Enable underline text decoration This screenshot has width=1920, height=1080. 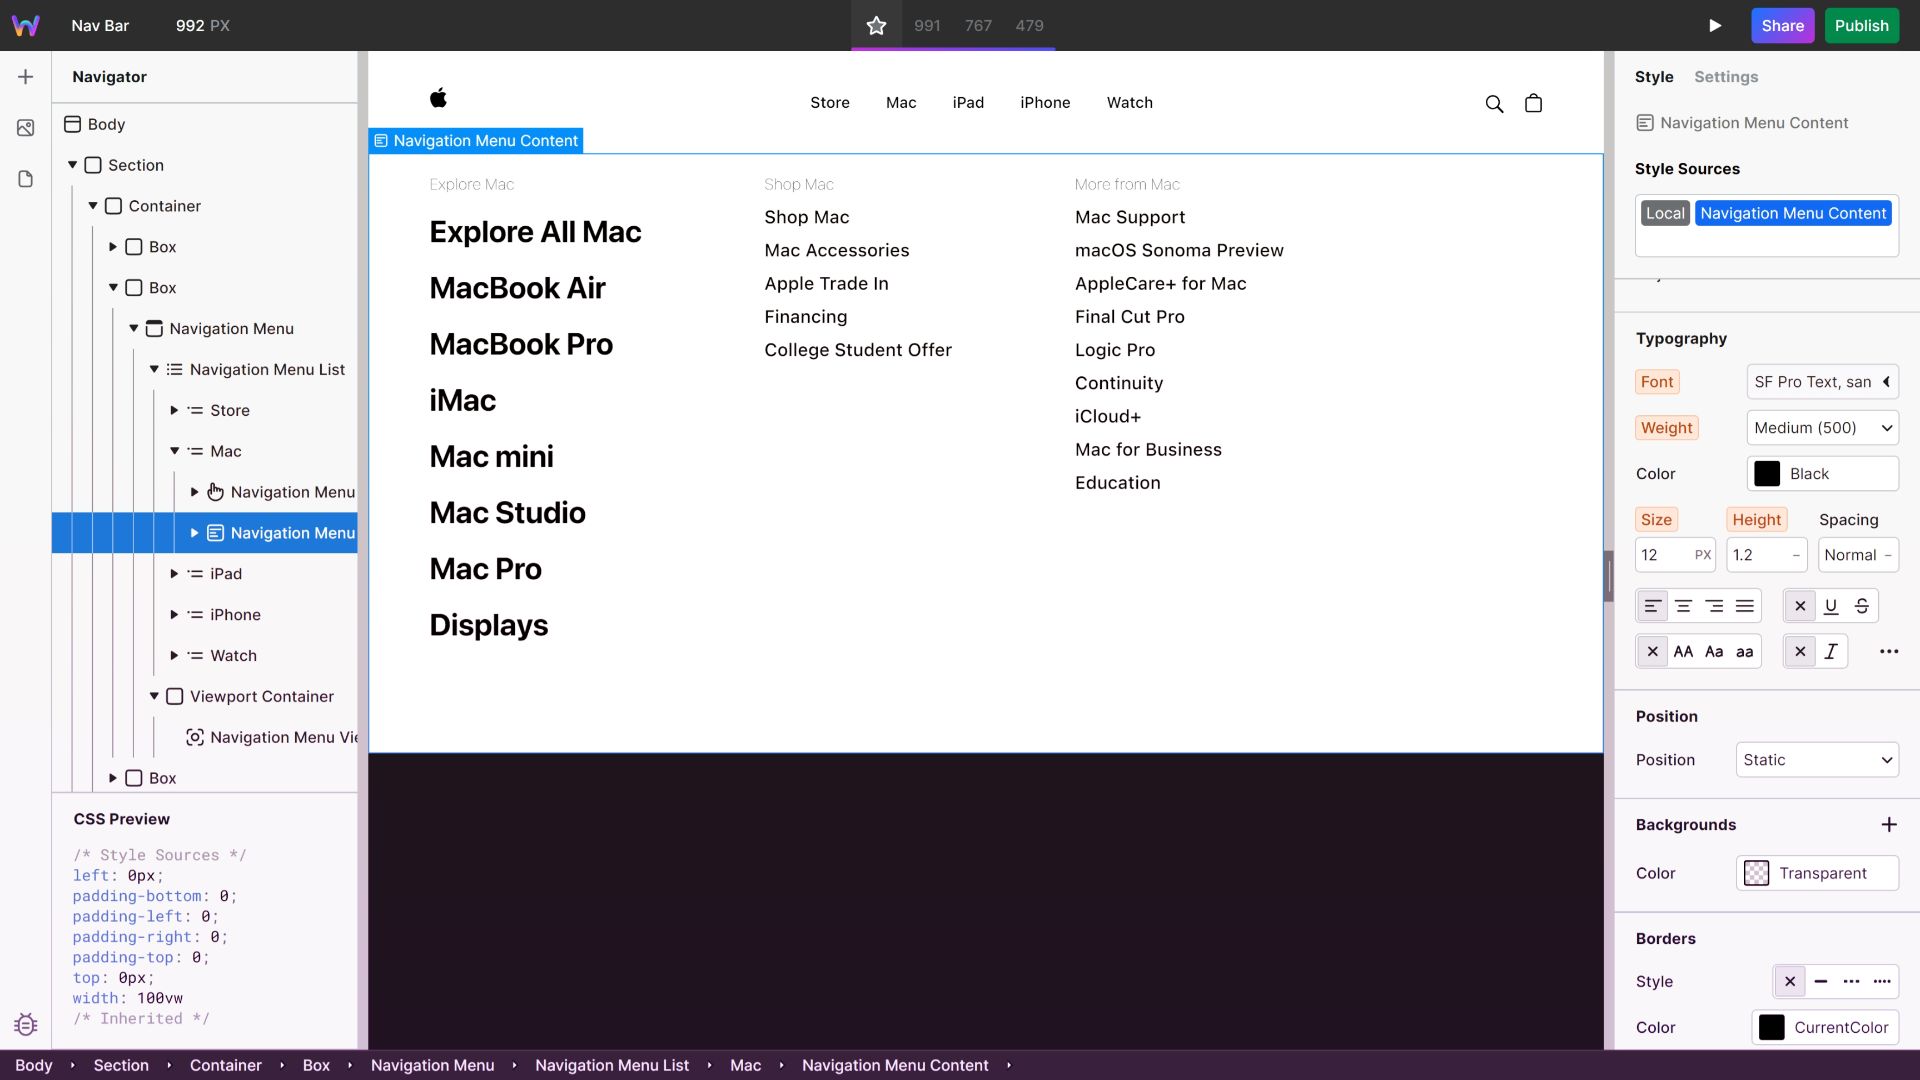click(x=1831, y=605)
